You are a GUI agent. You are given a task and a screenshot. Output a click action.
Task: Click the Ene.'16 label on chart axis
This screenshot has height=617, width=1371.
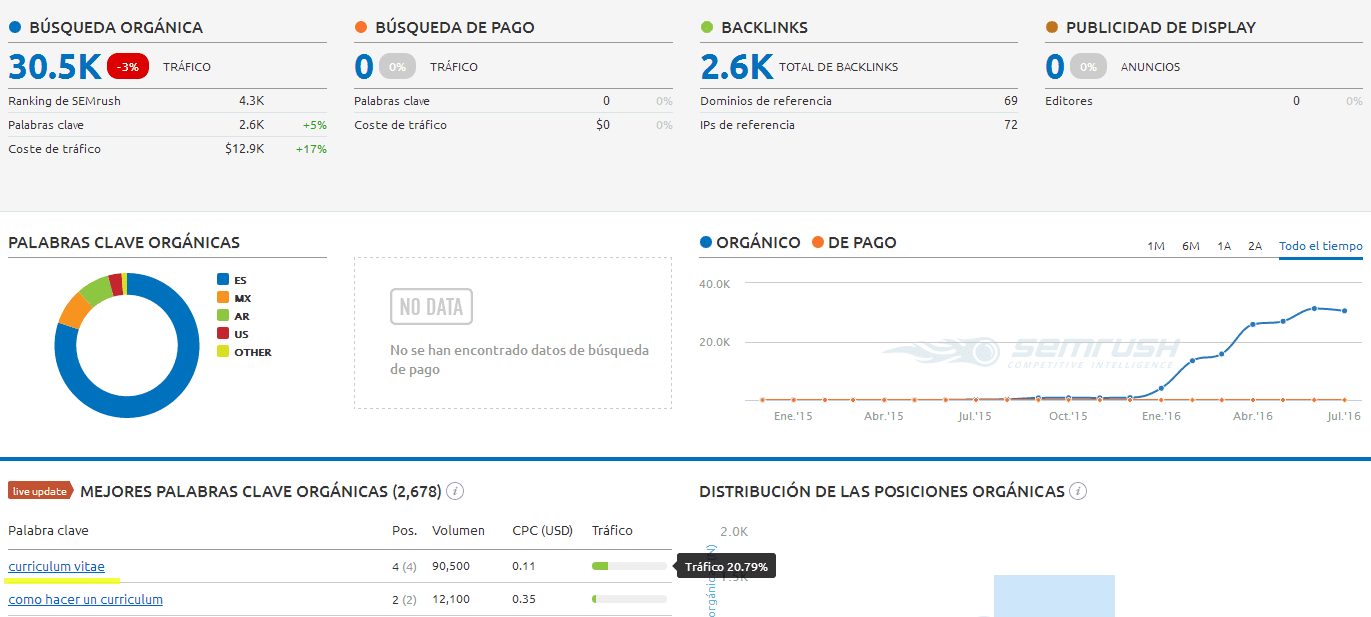[1160, 416]
